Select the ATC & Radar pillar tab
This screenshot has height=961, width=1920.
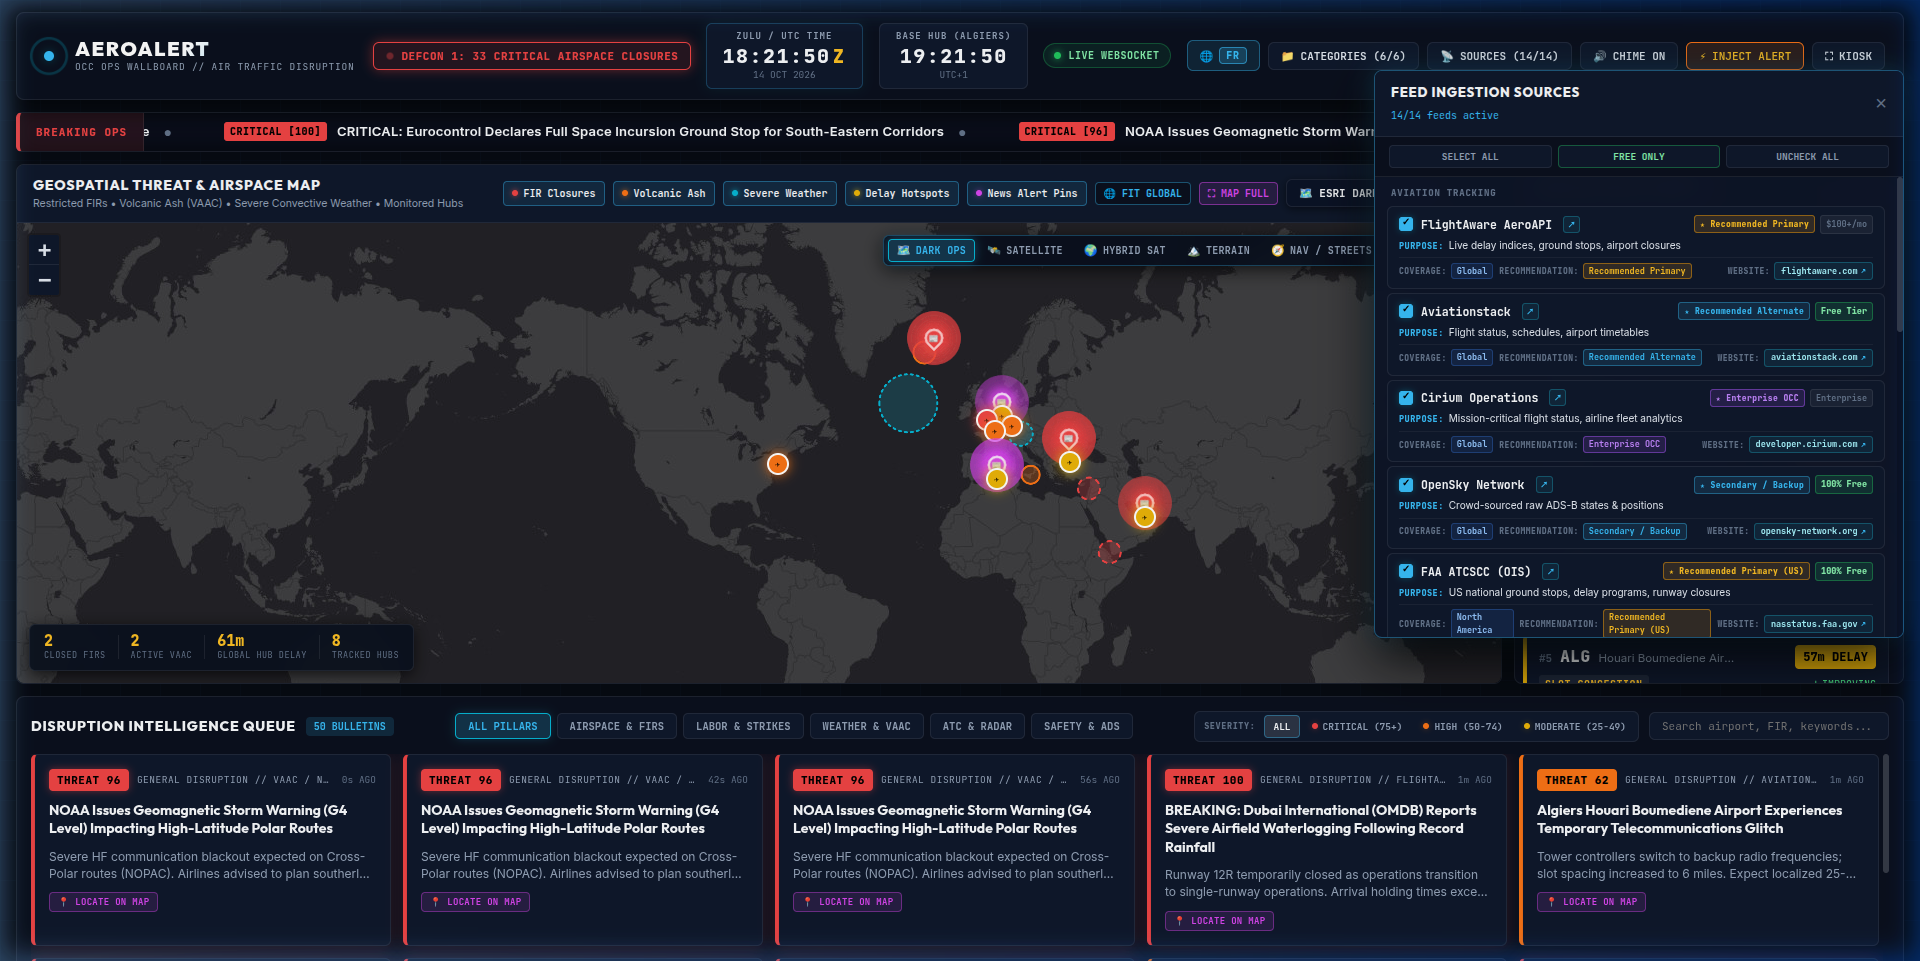(977, 727)
